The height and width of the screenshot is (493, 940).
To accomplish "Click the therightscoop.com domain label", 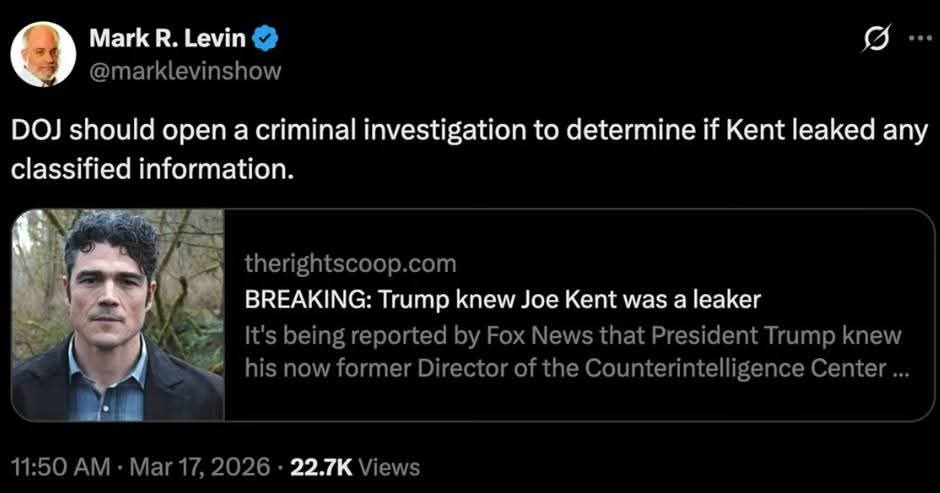I will 350,263.
